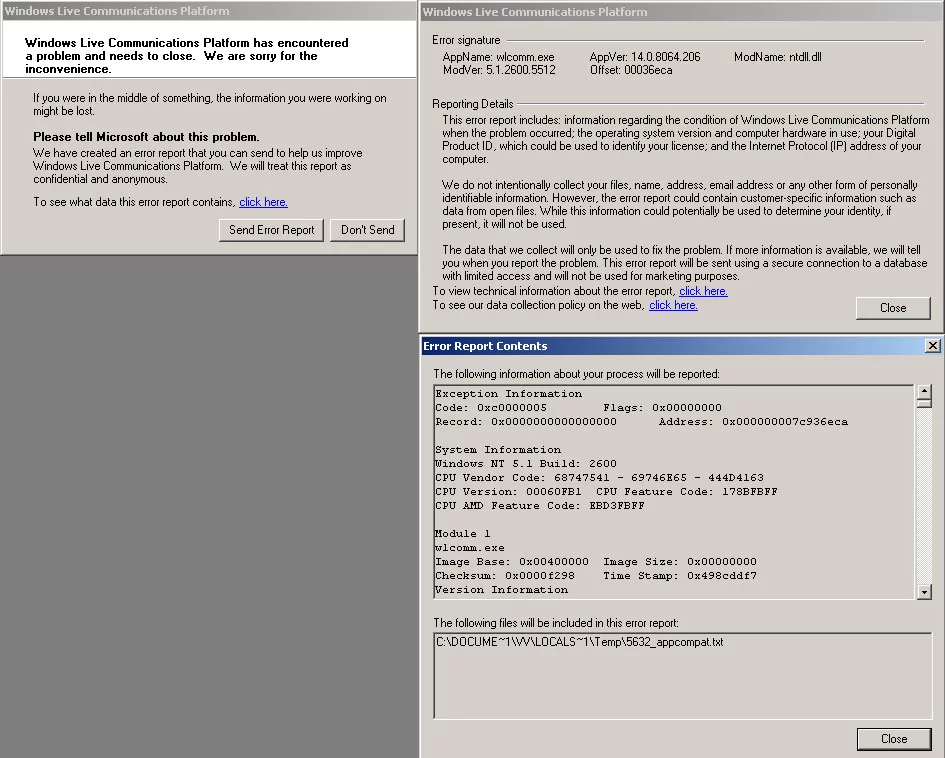This screenshot has width=945, height=758.
Task: Click the 'Version Information' line
Action: pos(501,590)
